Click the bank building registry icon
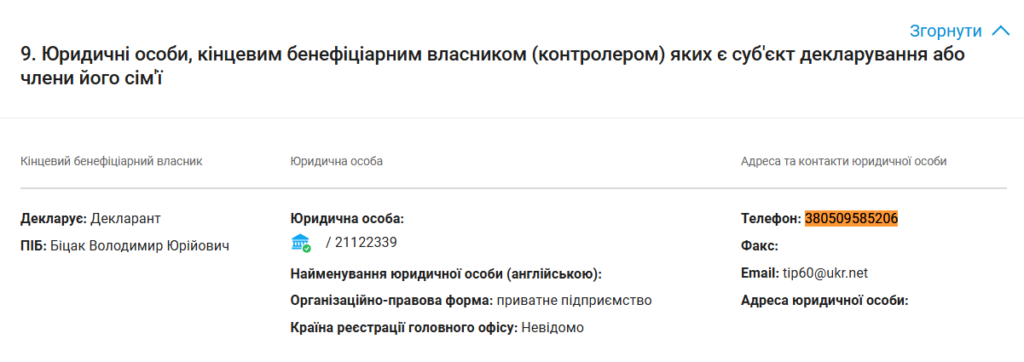Viewport: 1024px width, 362px height. click(300, 243)
